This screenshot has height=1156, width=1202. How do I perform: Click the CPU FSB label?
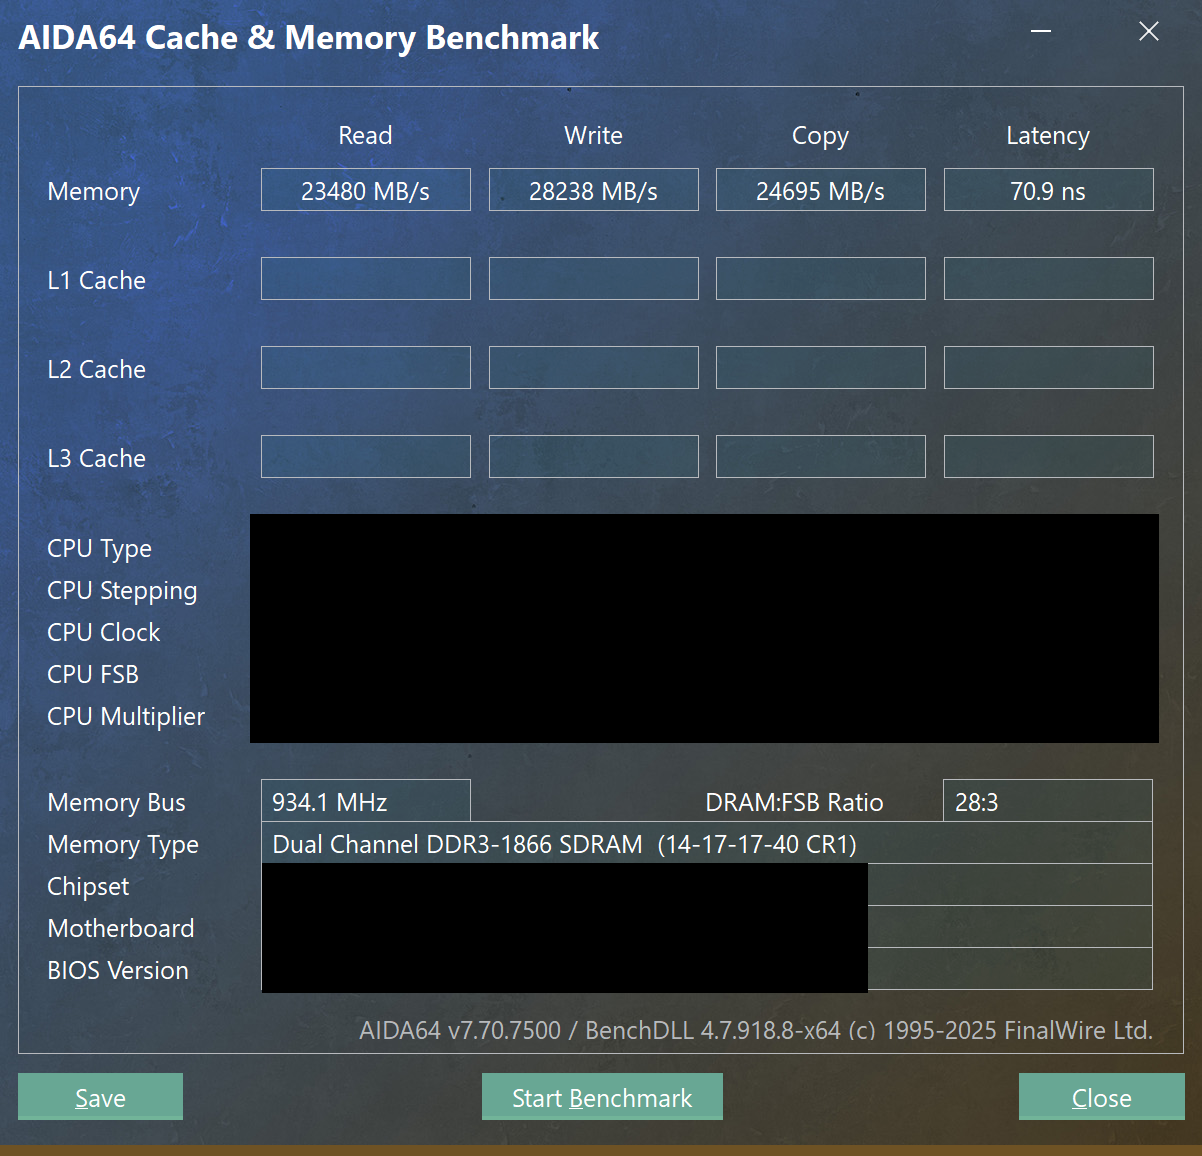click(x=93, y=674)
